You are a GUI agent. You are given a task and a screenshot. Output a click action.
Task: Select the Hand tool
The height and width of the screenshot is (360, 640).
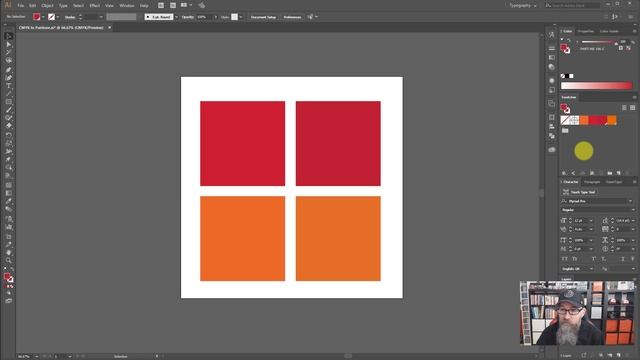coord(9,253)
